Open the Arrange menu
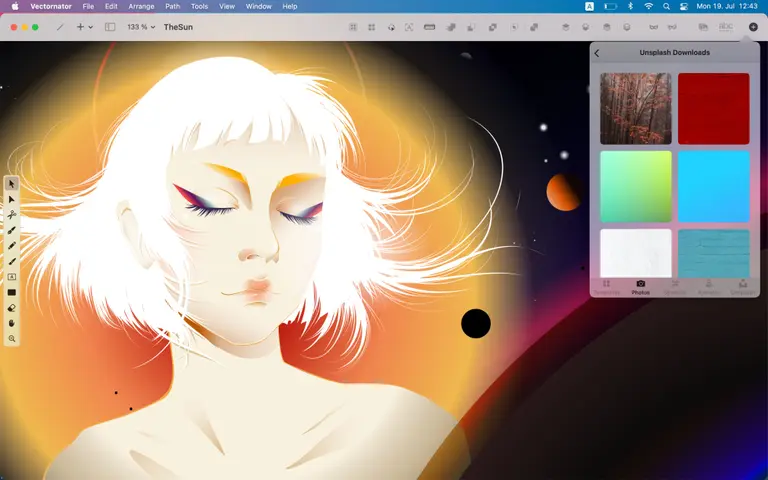Image resolution: width=768 pixels, height=480 pixels. point(142,6)
